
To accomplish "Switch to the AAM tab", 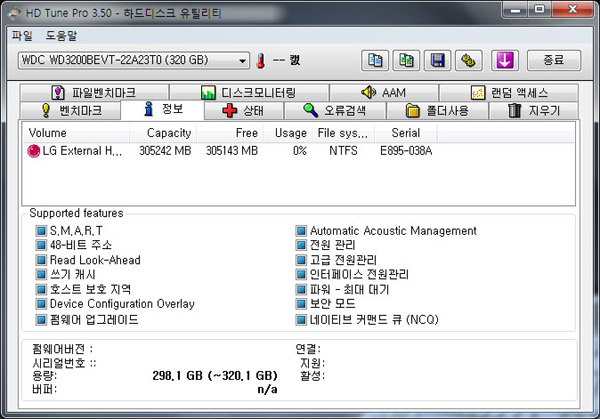I will (x=384, y=93).
